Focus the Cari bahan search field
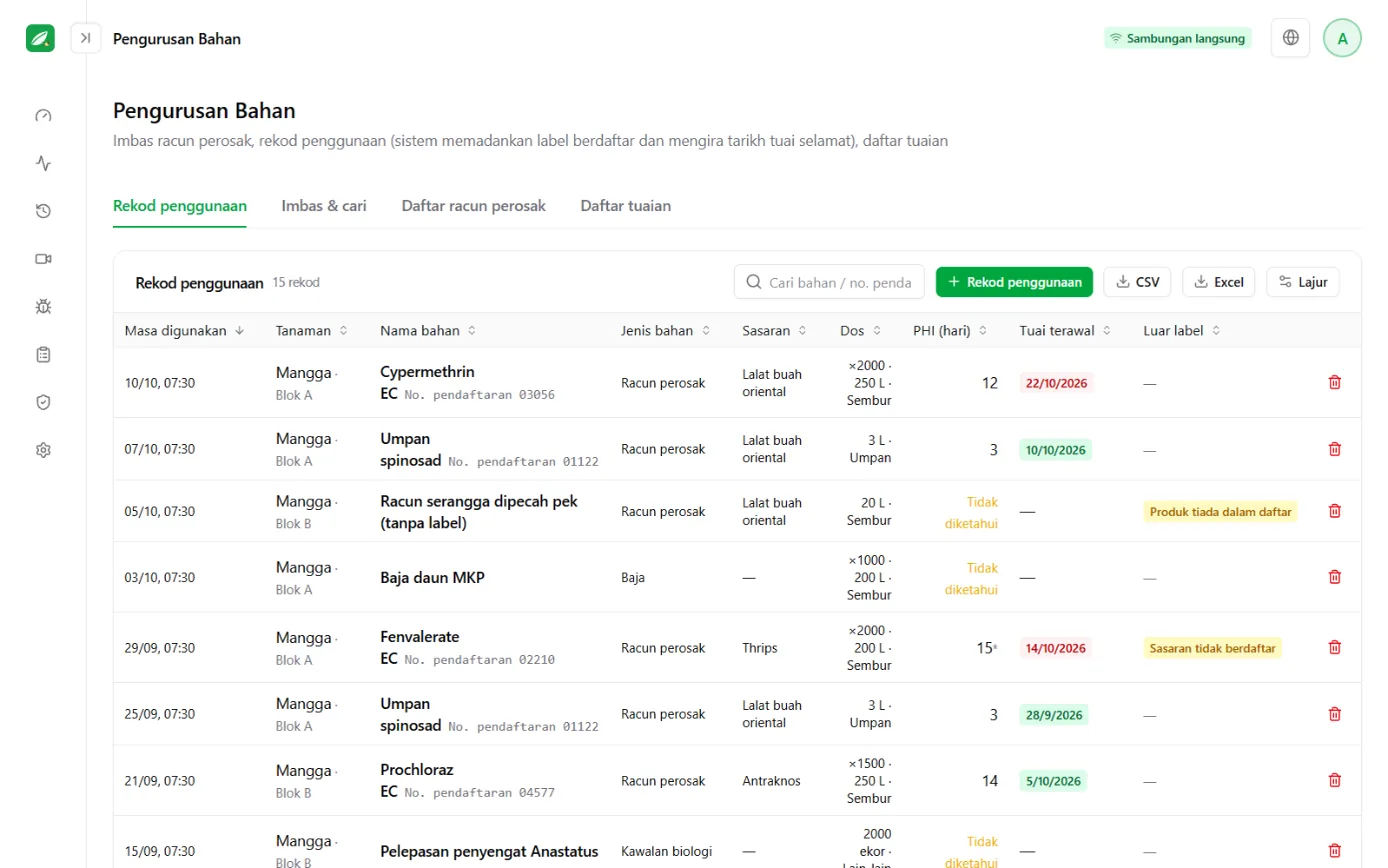 point(829,282)
